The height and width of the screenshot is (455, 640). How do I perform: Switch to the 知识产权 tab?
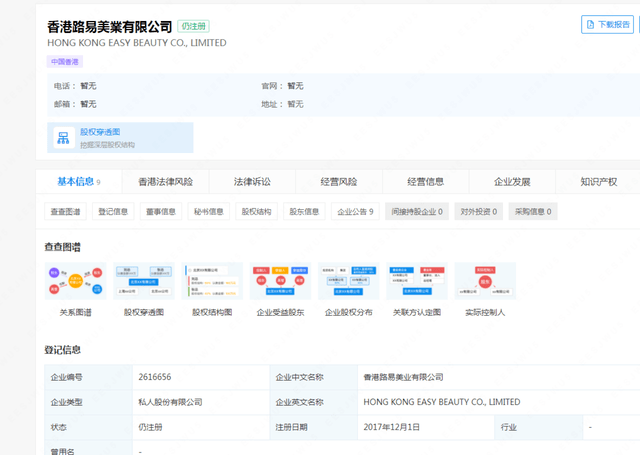598,182
